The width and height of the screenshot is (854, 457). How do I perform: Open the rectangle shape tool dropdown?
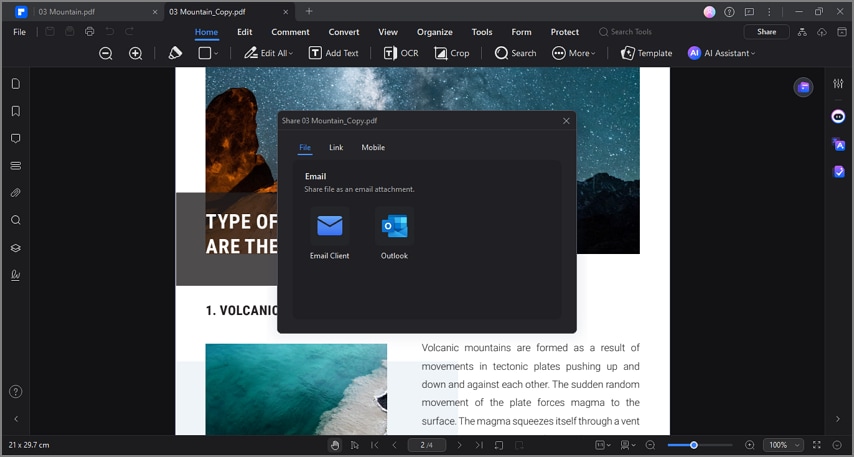(208, 53)
